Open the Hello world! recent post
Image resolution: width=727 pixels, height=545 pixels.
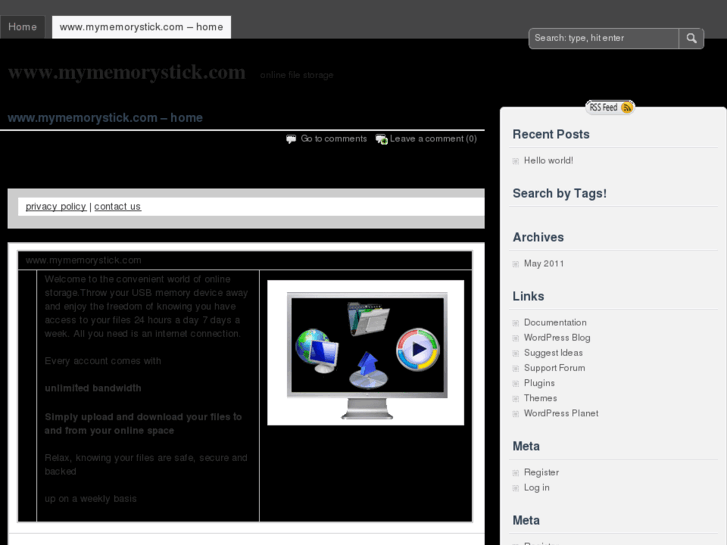[548, 160]
